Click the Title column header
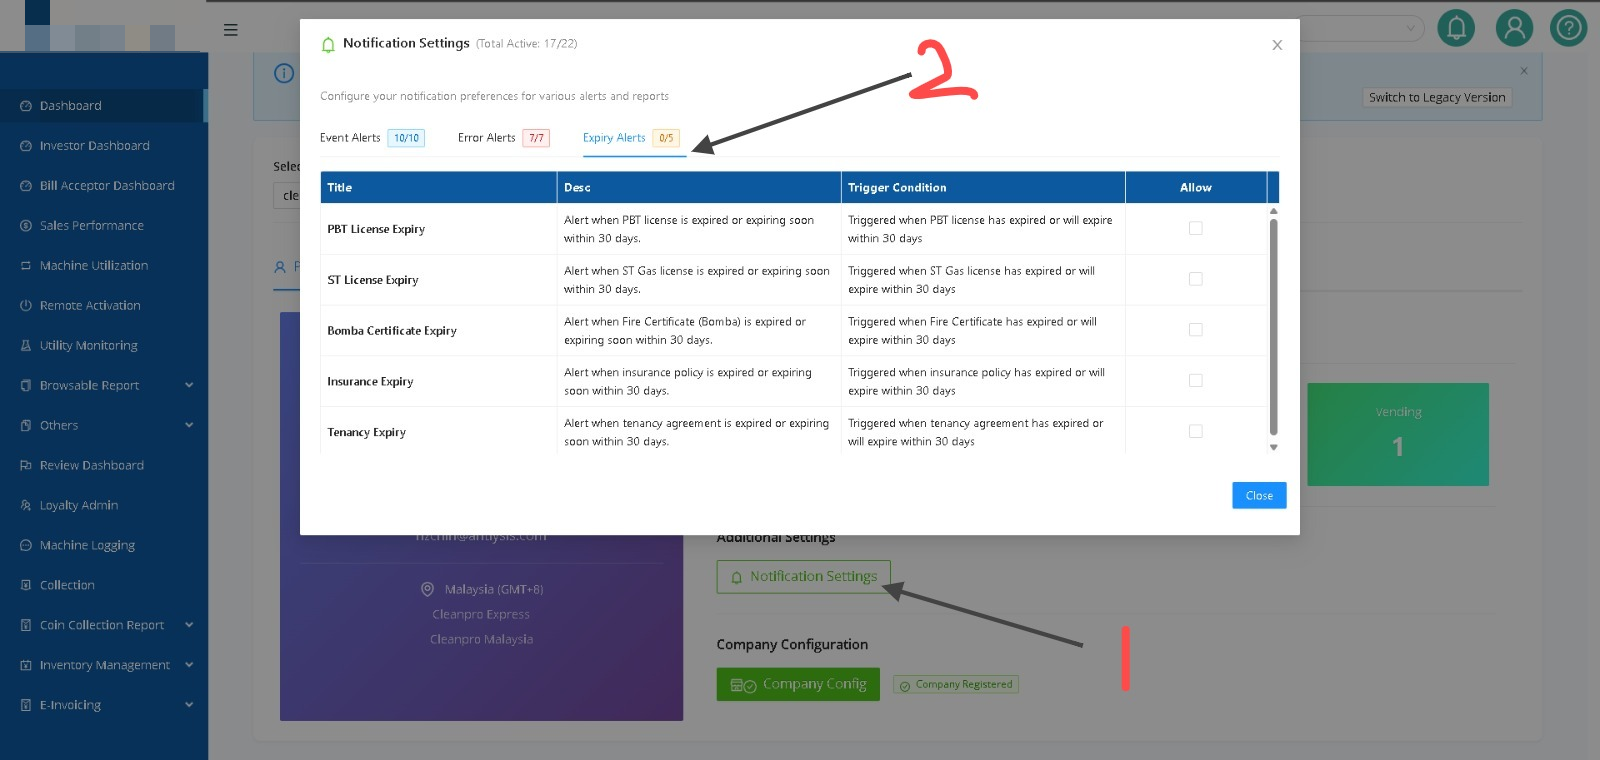This screenshot has width=1600, height=760. (x=438, y=187)
